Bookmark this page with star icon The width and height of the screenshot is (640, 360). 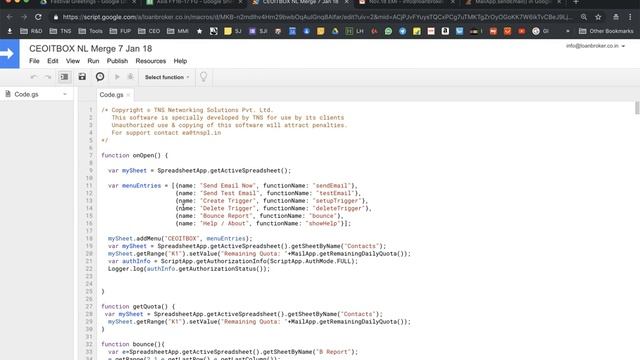coord(598,17)
